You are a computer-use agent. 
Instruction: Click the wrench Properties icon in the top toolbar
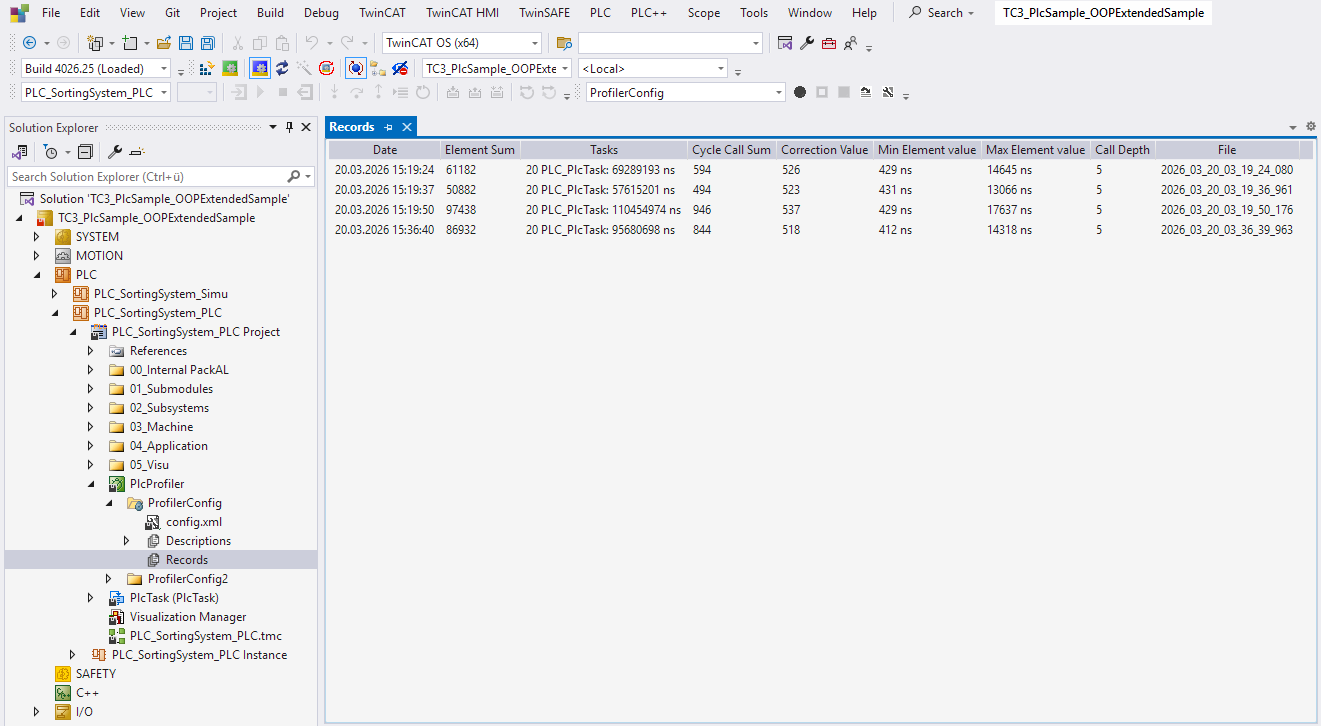(x=807, y=43)
